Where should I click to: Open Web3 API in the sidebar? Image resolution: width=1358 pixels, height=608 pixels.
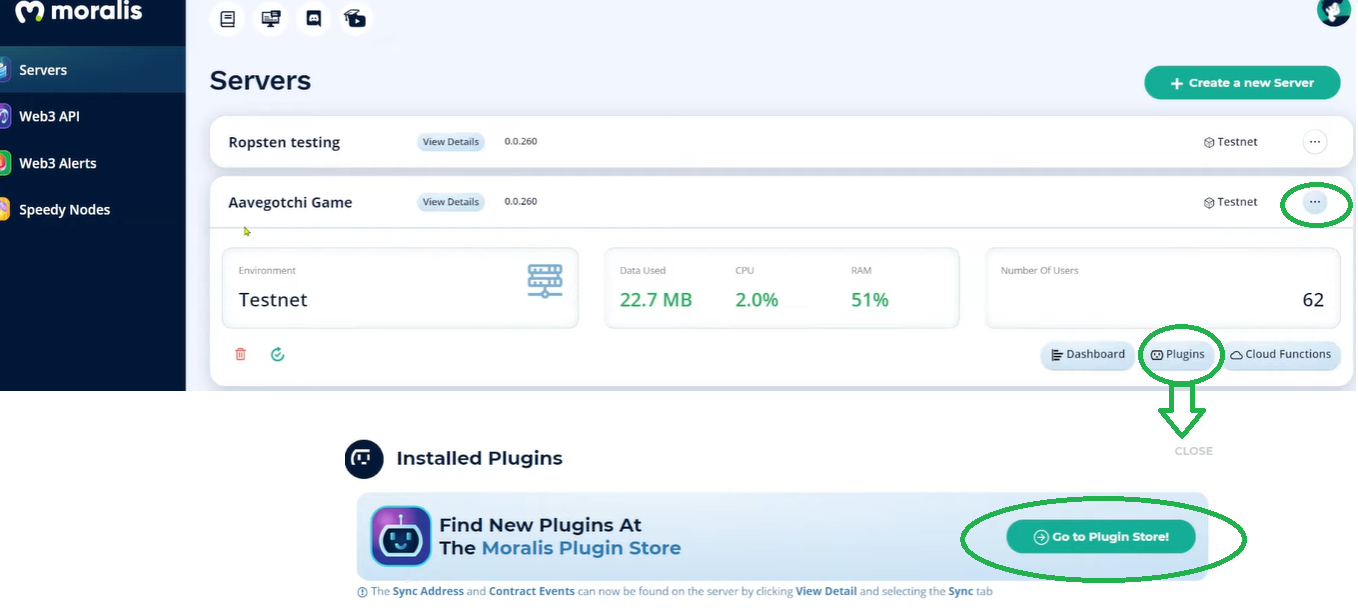(93, 116)
